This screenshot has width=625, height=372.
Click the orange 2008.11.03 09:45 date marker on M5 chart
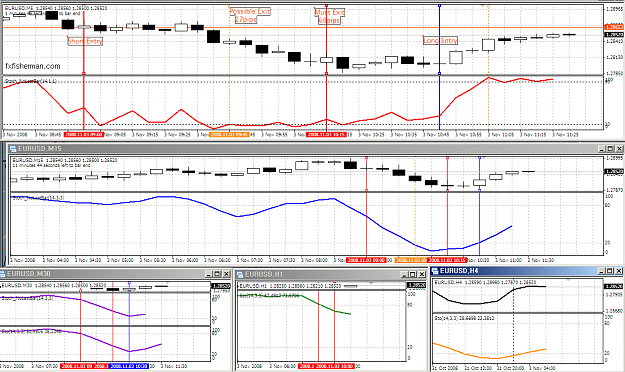[229, 135]
